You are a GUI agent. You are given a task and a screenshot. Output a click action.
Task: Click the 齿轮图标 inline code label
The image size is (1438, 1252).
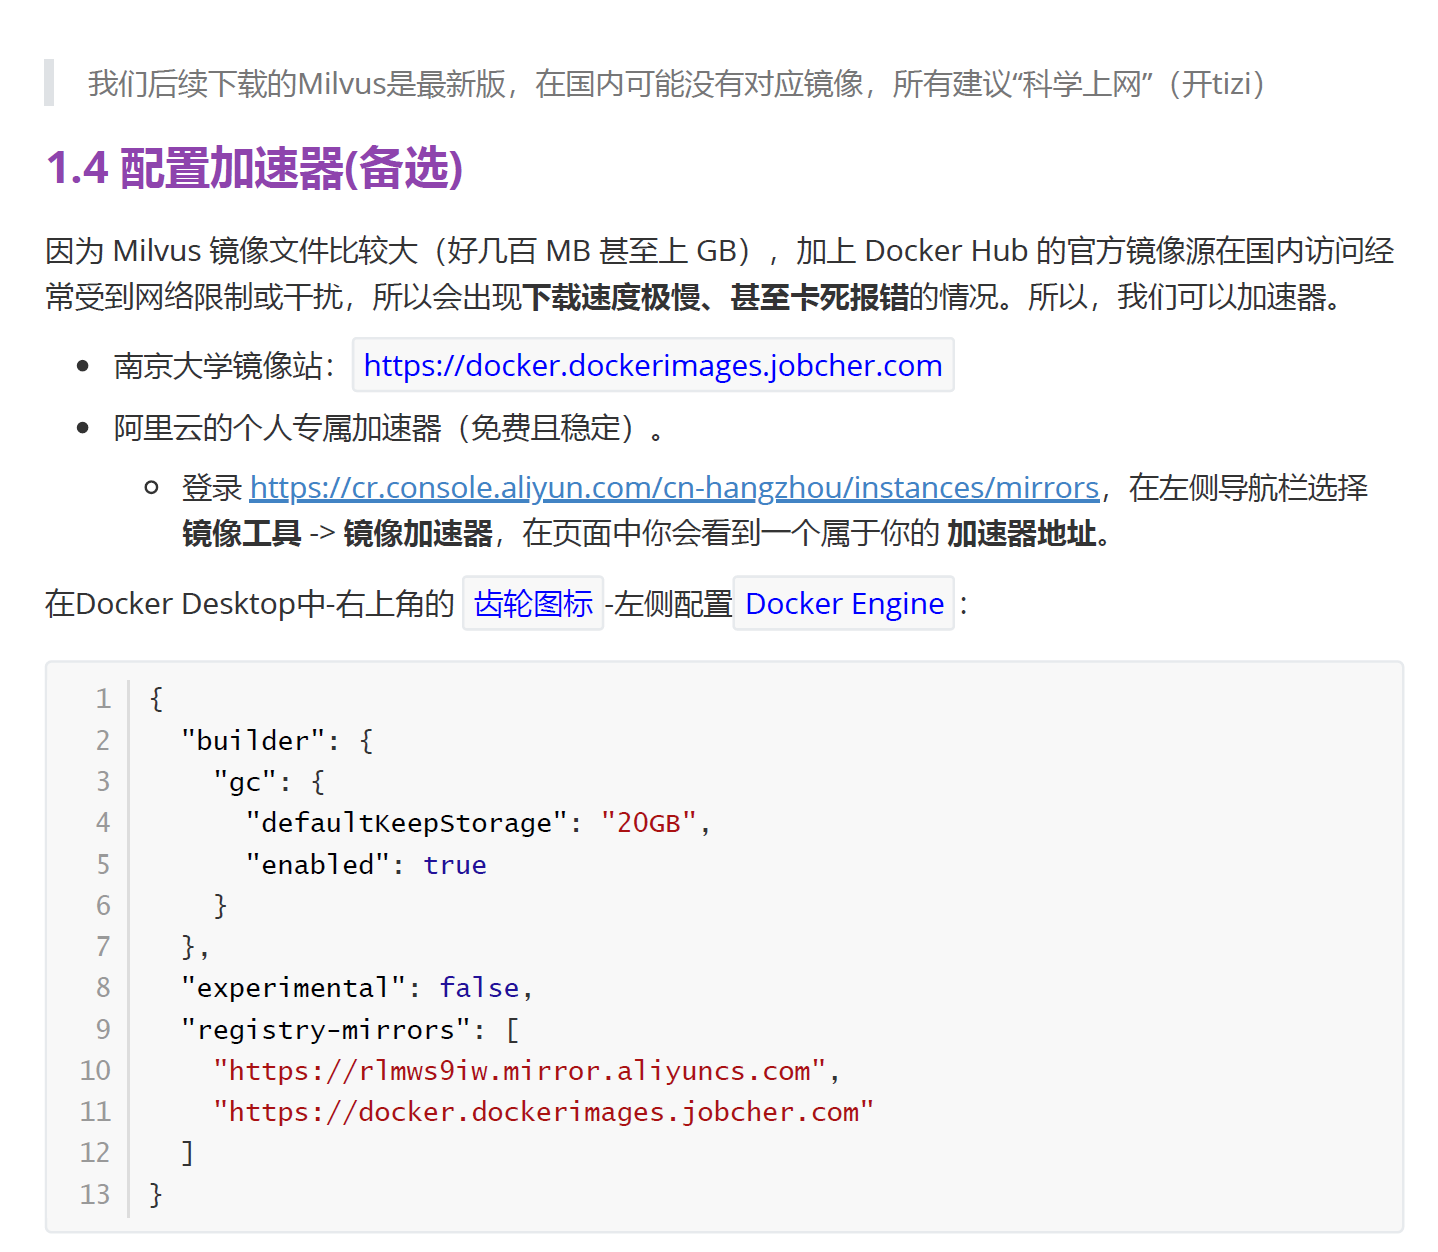tap(533, 603)
